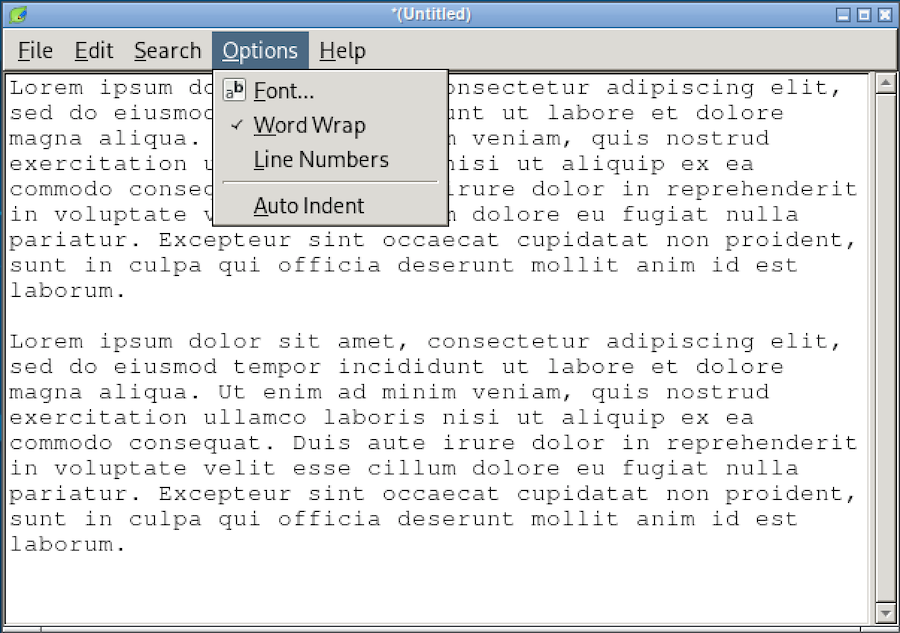Click the blank line between the paragraphs
This screenshot has height=633, width=900.
coord(400,316)
